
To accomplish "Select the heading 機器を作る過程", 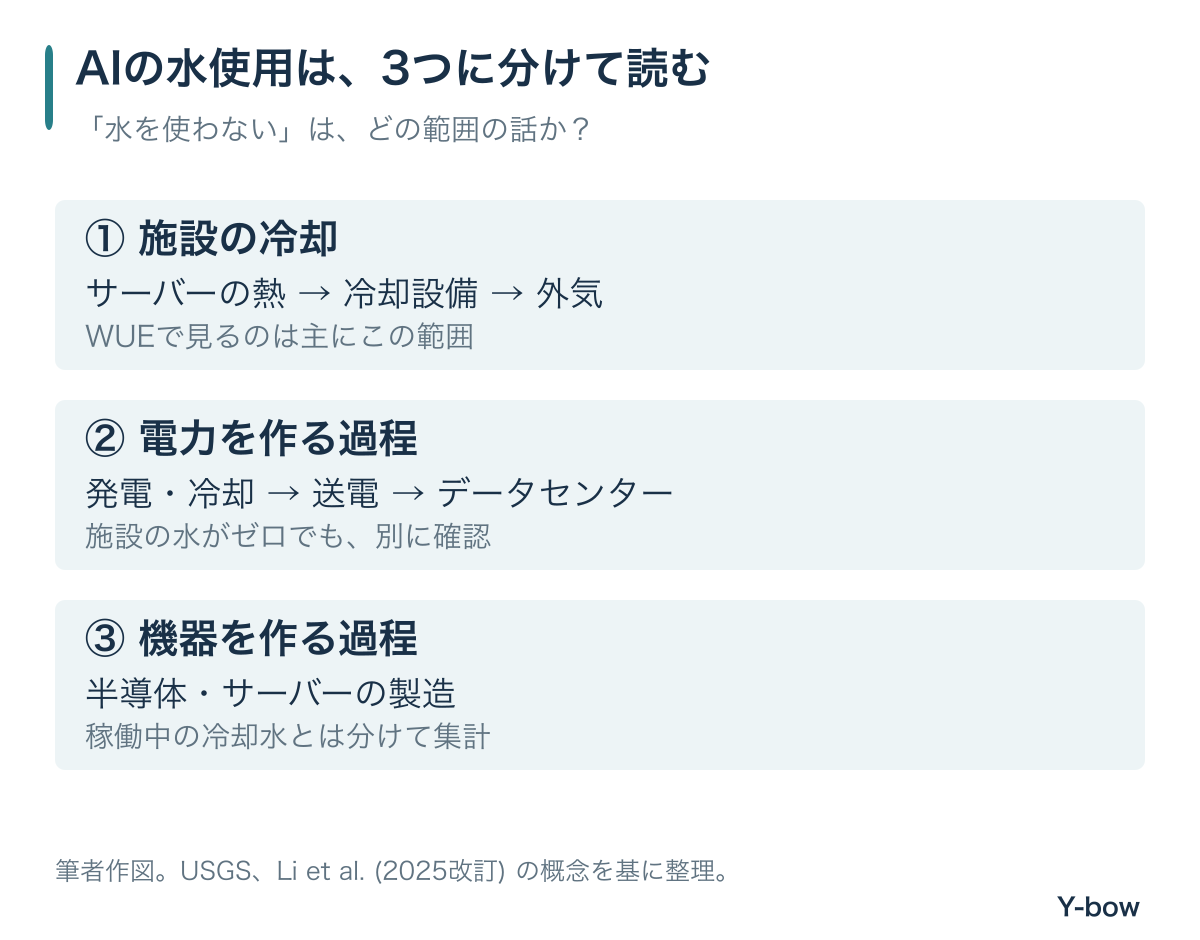I will click(x=277, y=639).
